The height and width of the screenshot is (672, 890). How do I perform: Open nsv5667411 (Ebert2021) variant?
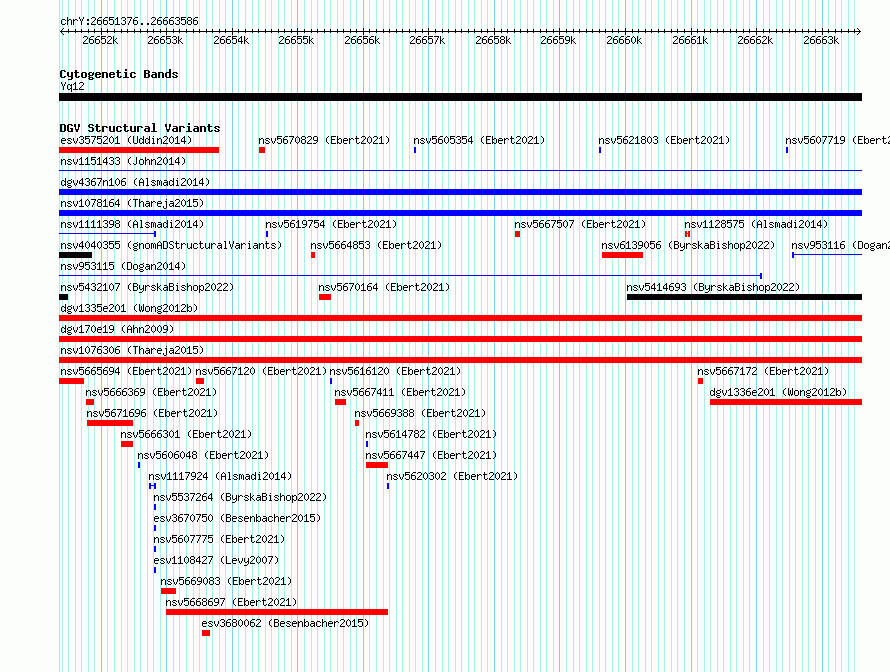coord(400,392)
